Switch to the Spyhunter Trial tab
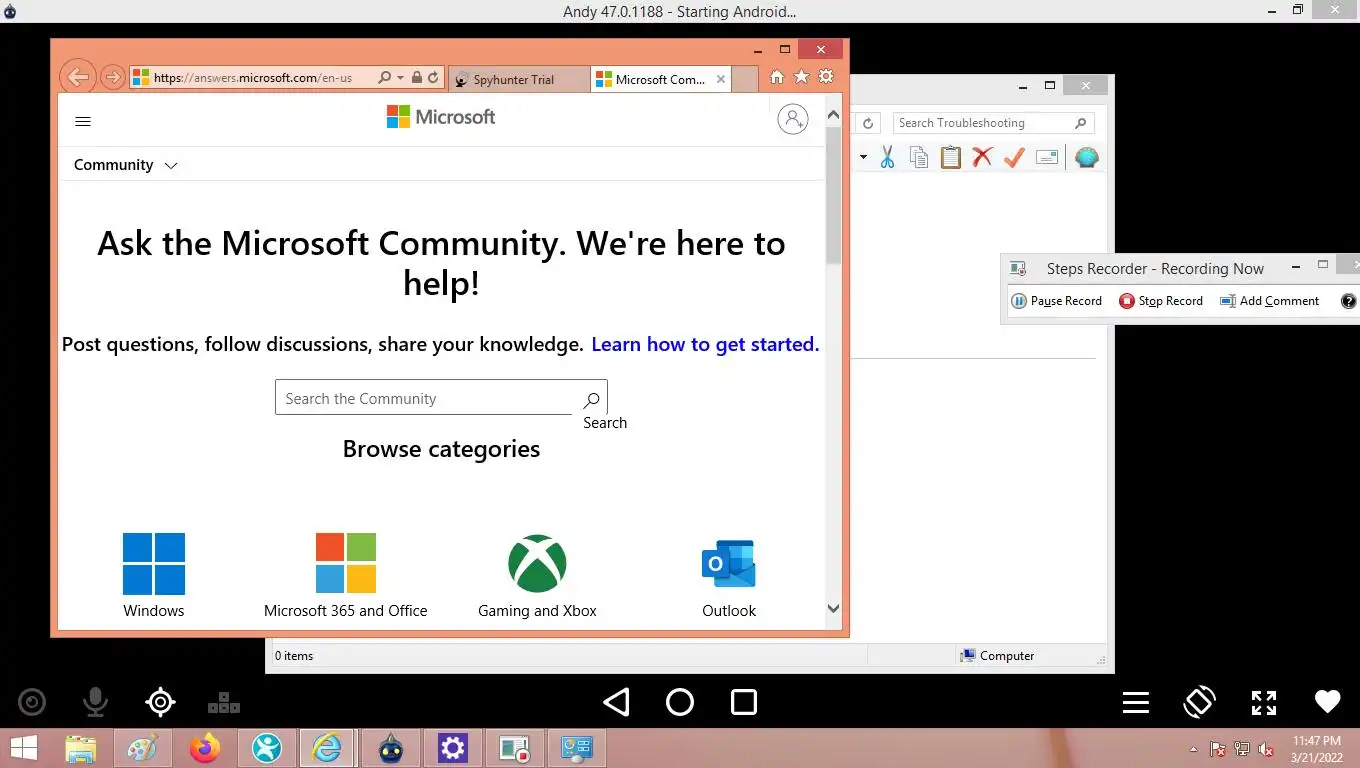Image resolution: width=1360 pixels, height=768 pixels. (518, 79)
